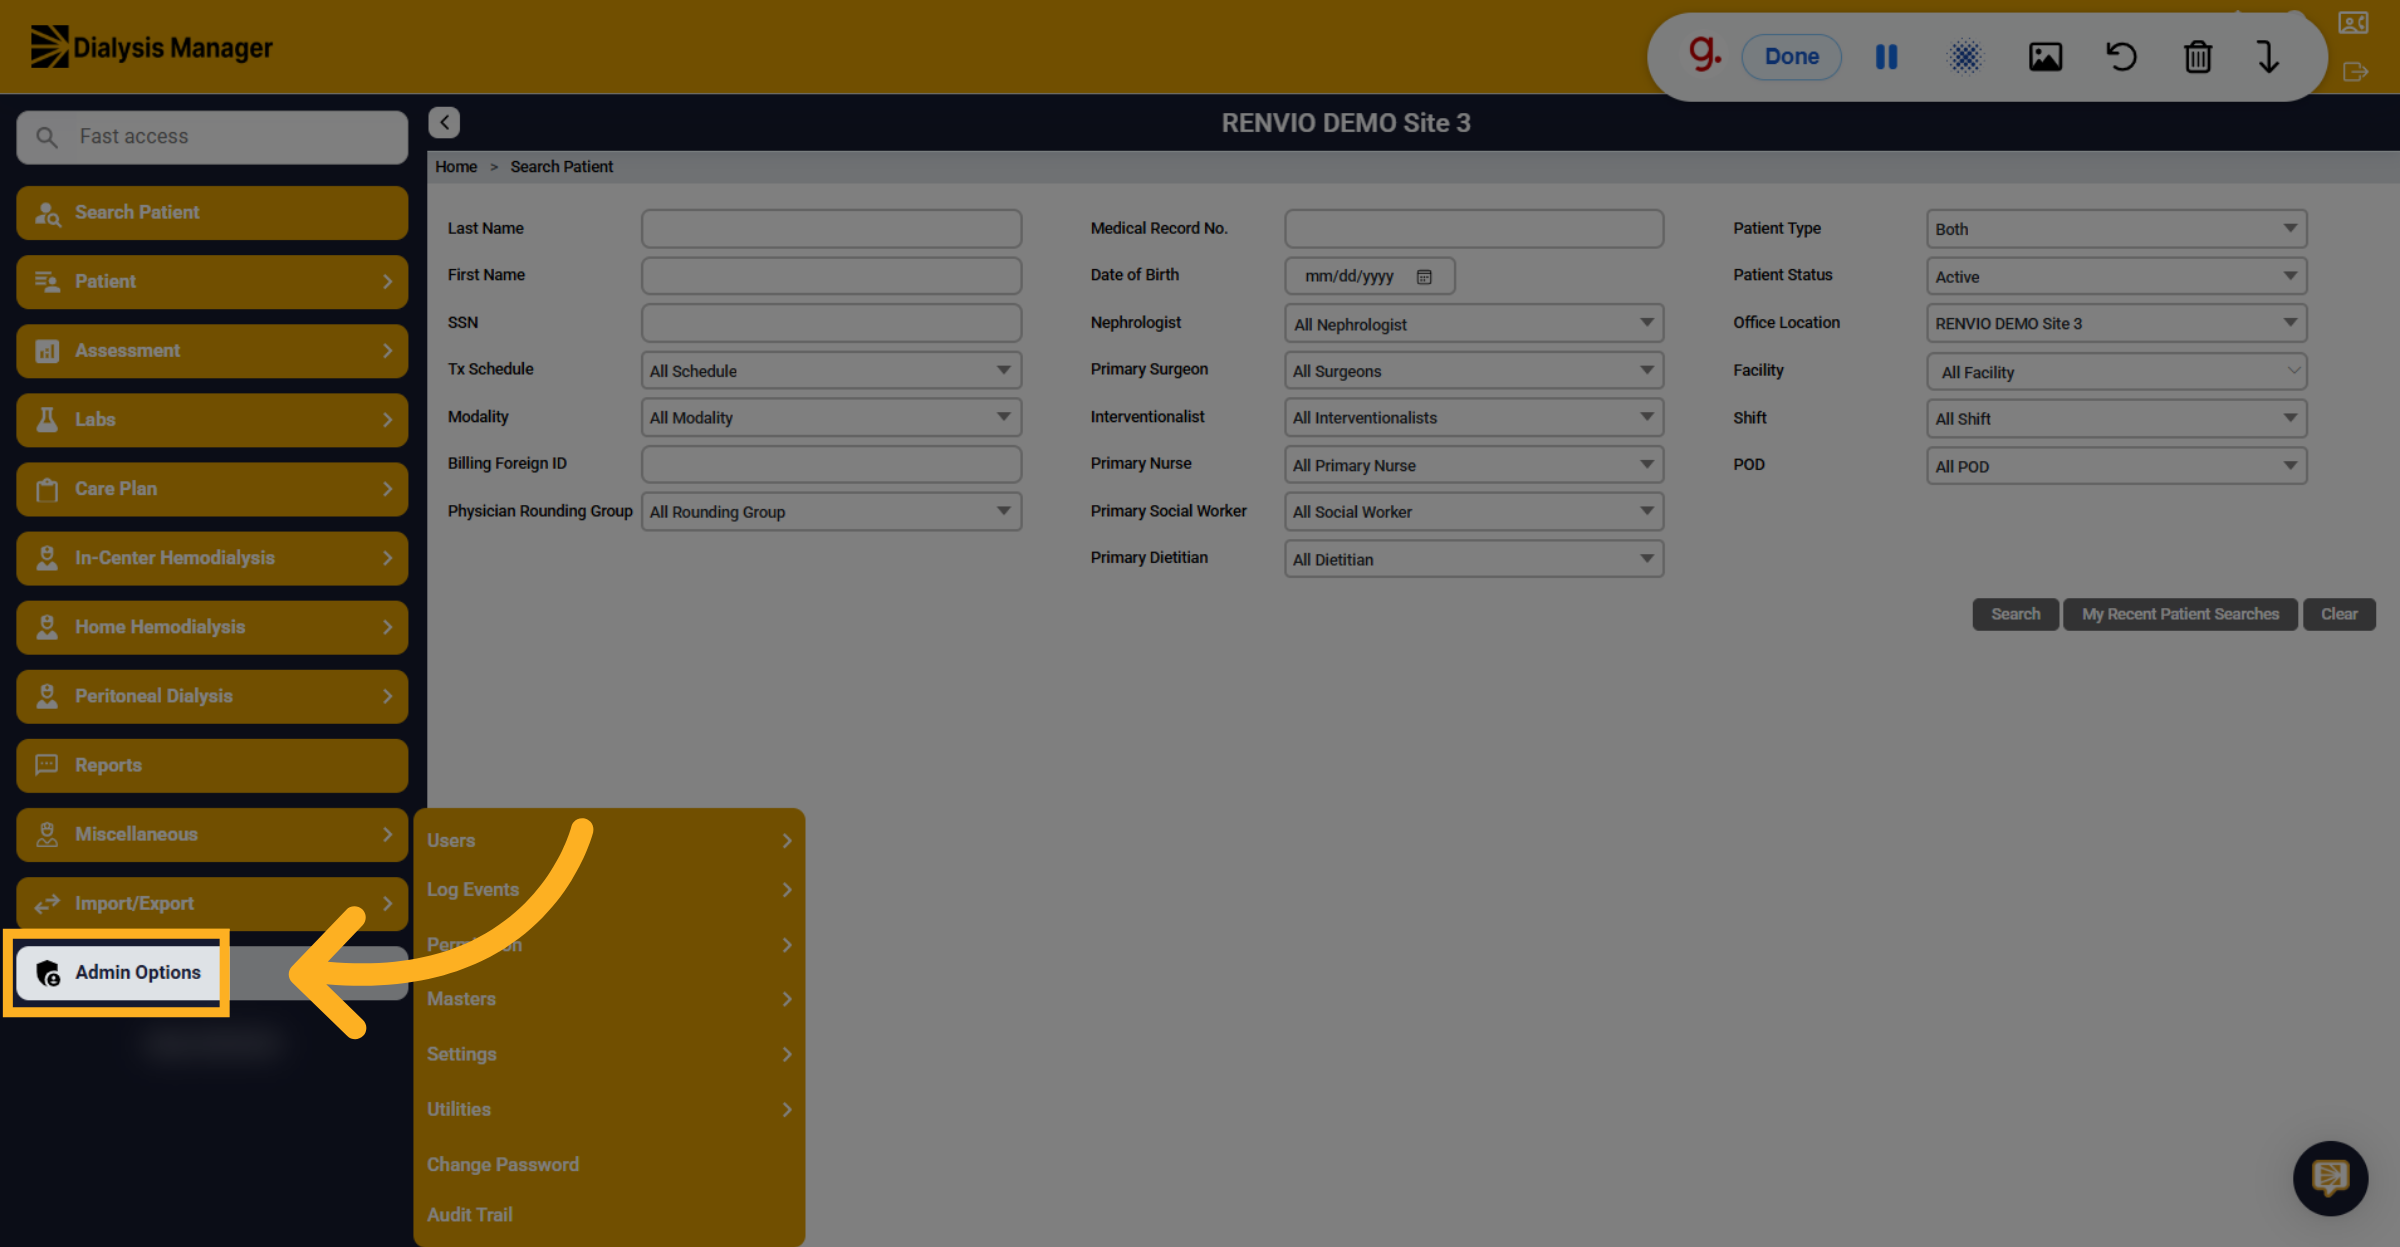
Task: Click into the Last Name field
Action: pos(831,229)
